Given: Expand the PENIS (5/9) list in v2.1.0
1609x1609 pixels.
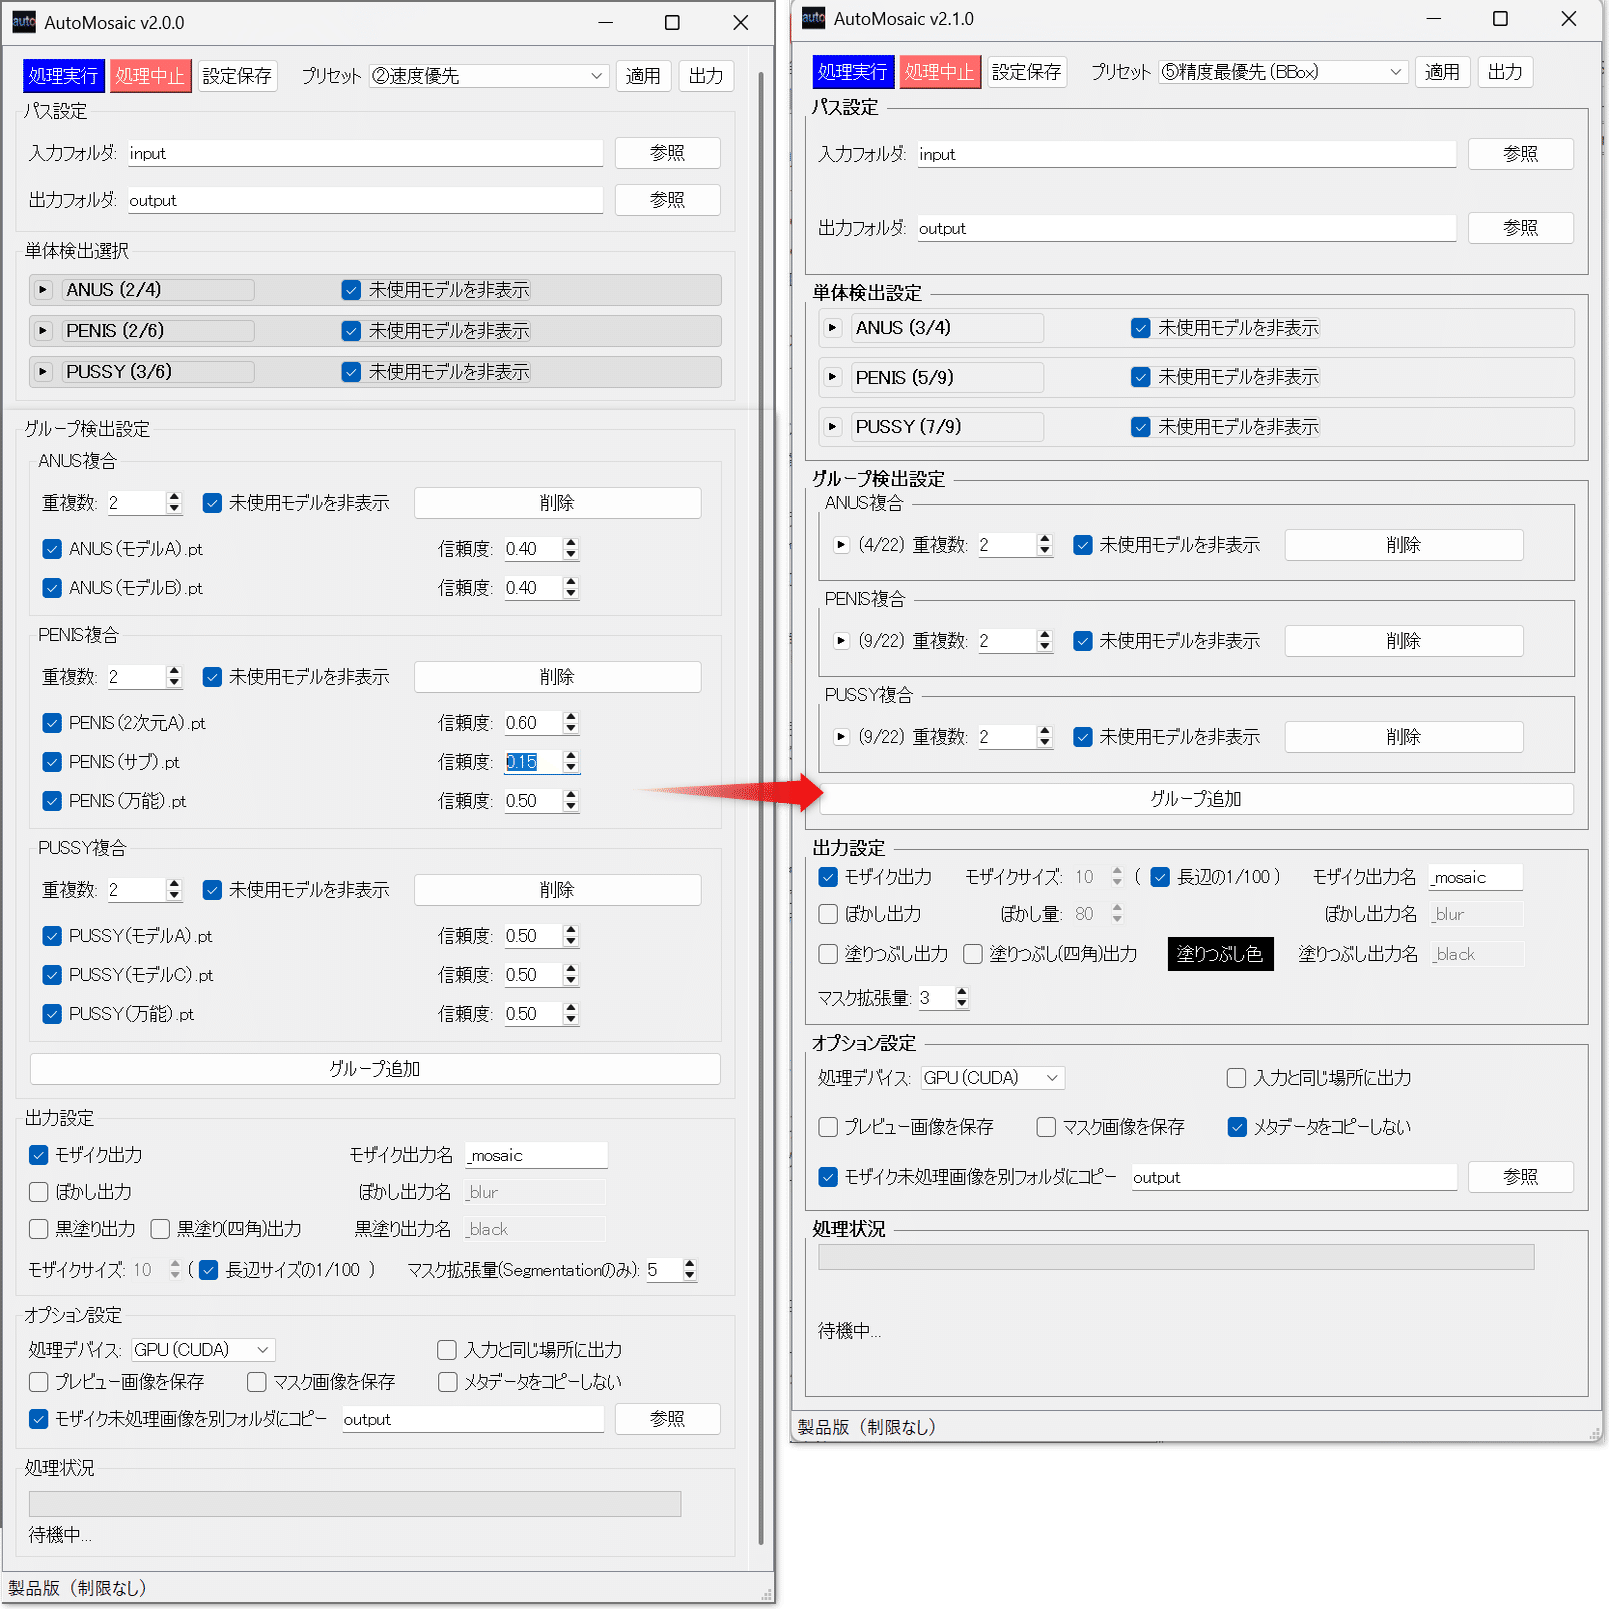Looking at the screenshot, I should click(833, 377).
